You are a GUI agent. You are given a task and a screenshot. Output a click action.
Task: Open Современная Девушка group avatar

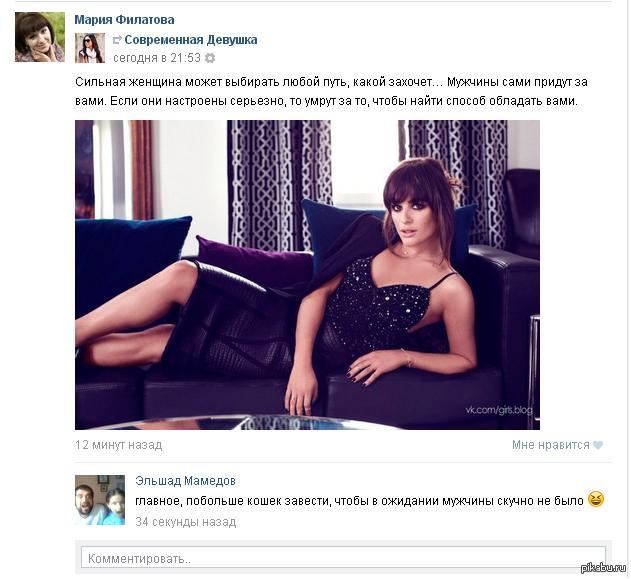pyautogui.click(x=90, y=48)
